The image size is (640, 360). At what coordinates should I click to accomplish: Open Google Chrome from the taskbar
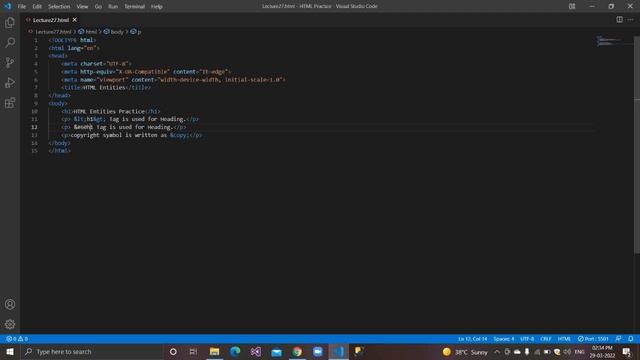tap(297, 351)
